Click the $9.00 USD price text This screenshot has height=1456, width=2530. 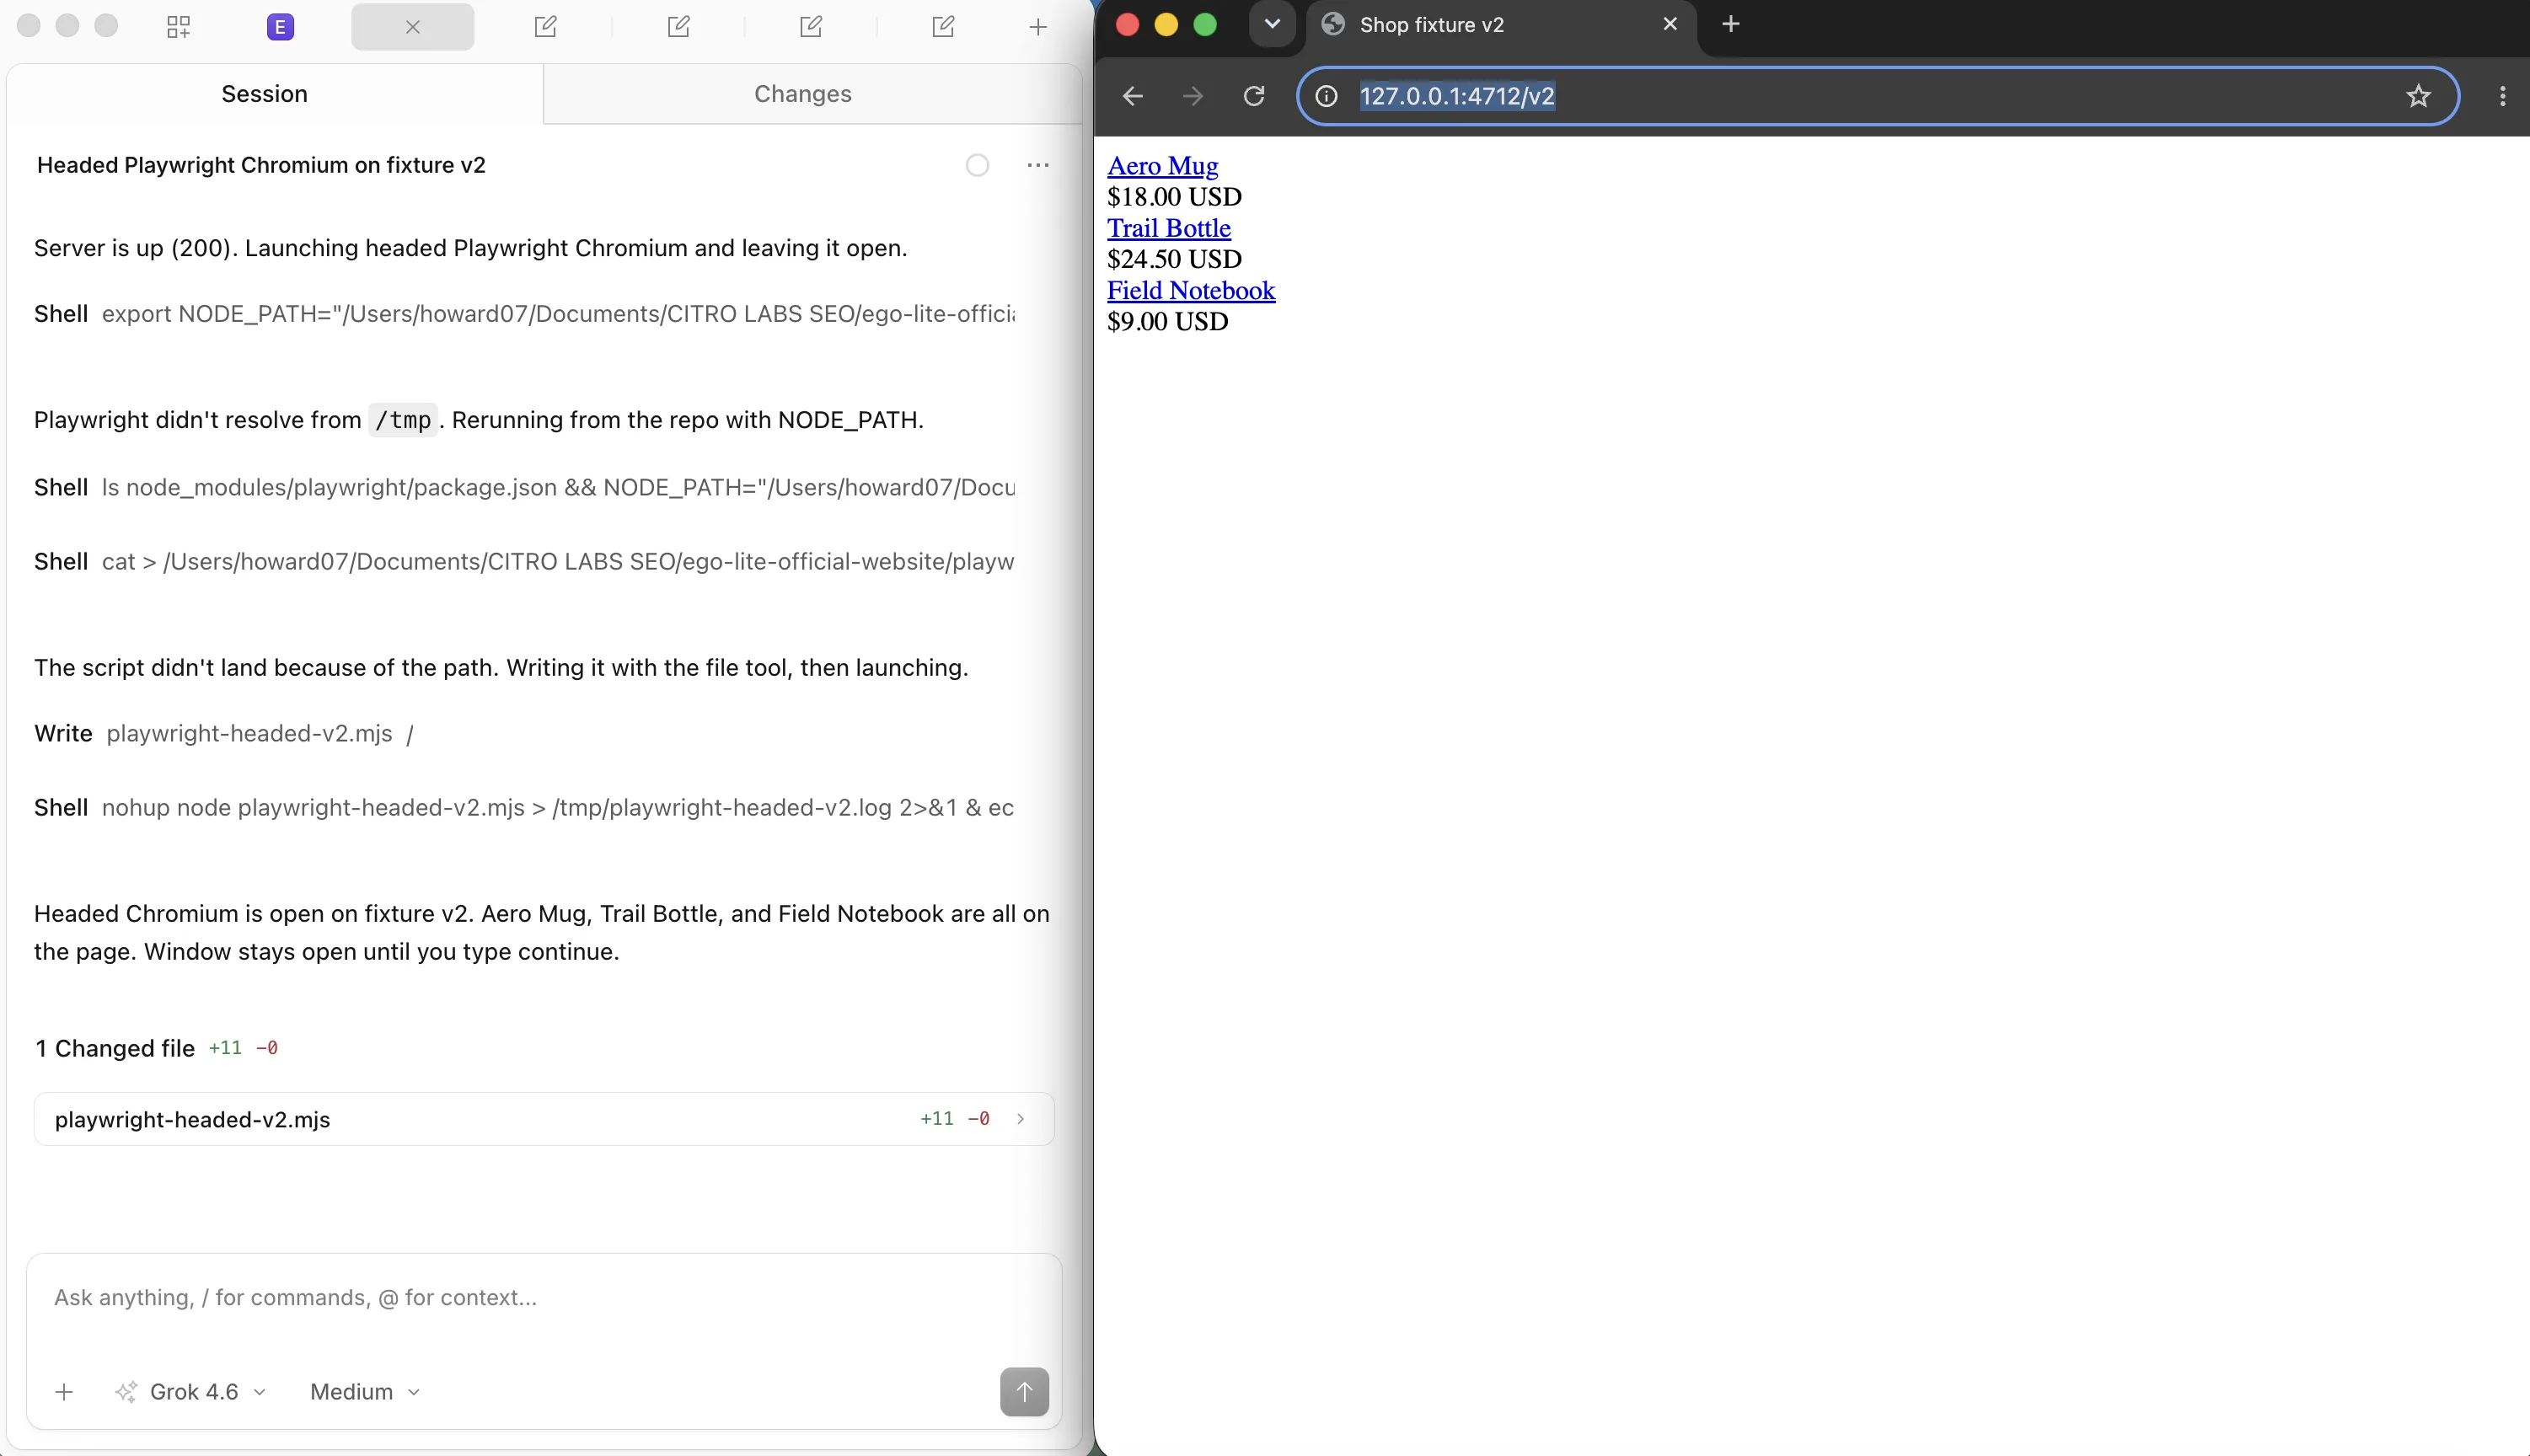tap(1167, 321)
